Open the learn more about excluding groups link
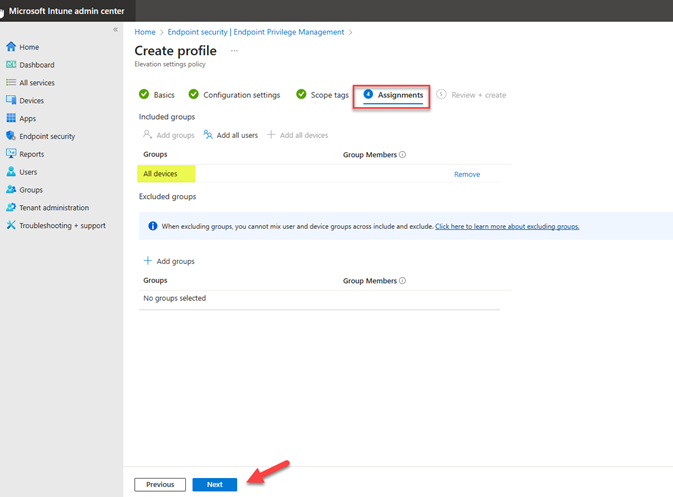 (x=507, y=226)
